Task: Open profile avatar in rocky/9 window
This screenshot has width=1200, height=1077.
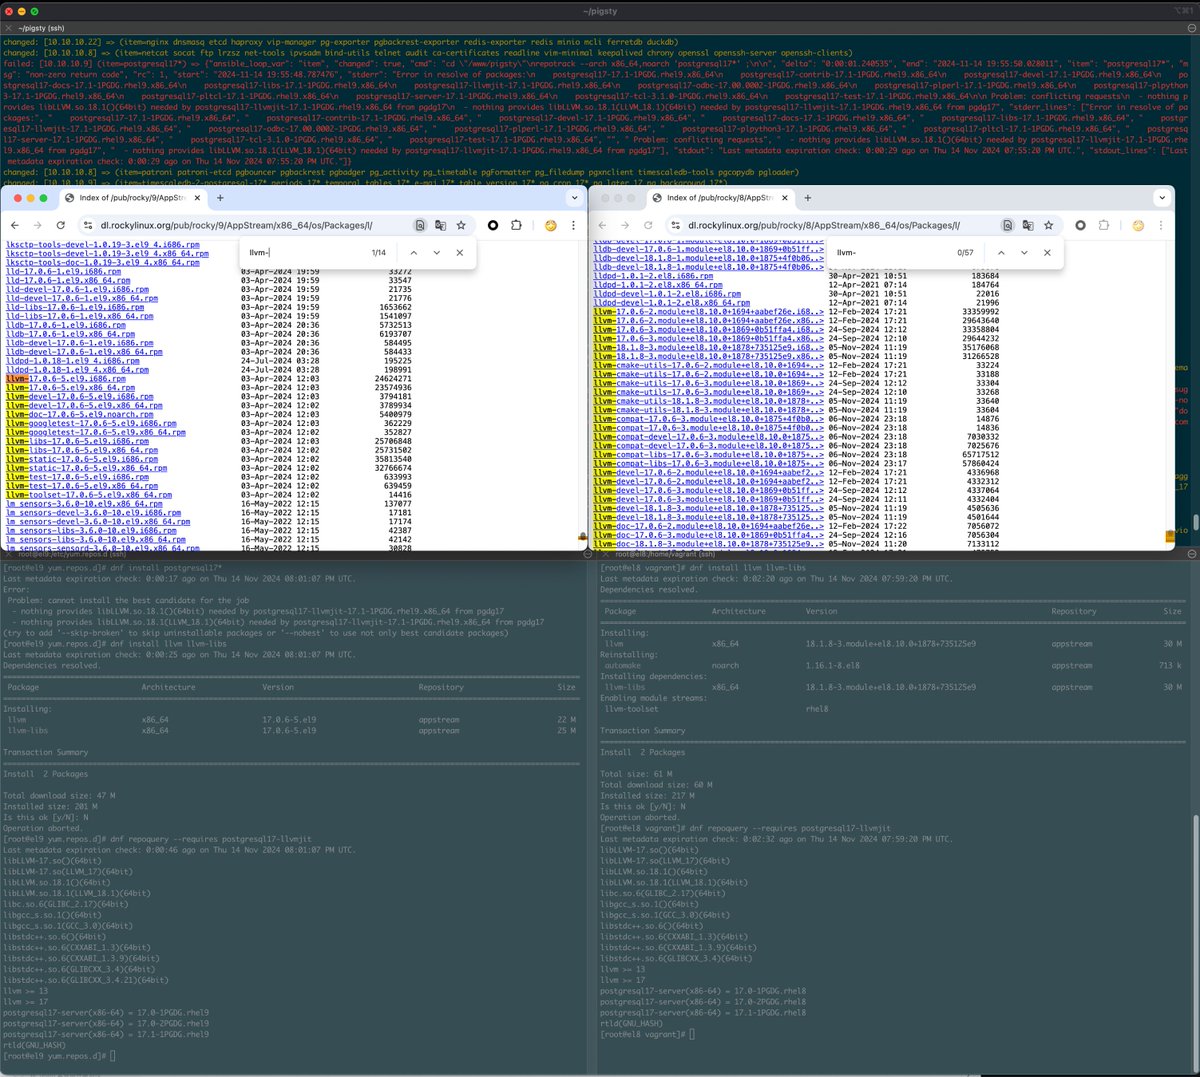Action: coord(550,225)
